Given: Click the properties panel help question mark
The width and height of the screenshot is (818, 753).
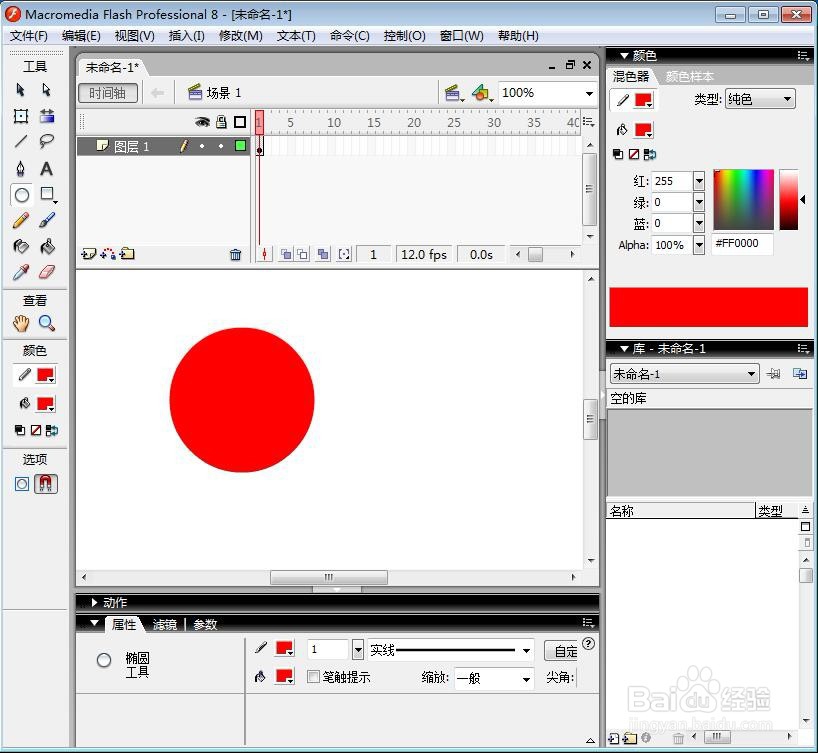Looking at the screenshot, I should (x=588, y=643).
